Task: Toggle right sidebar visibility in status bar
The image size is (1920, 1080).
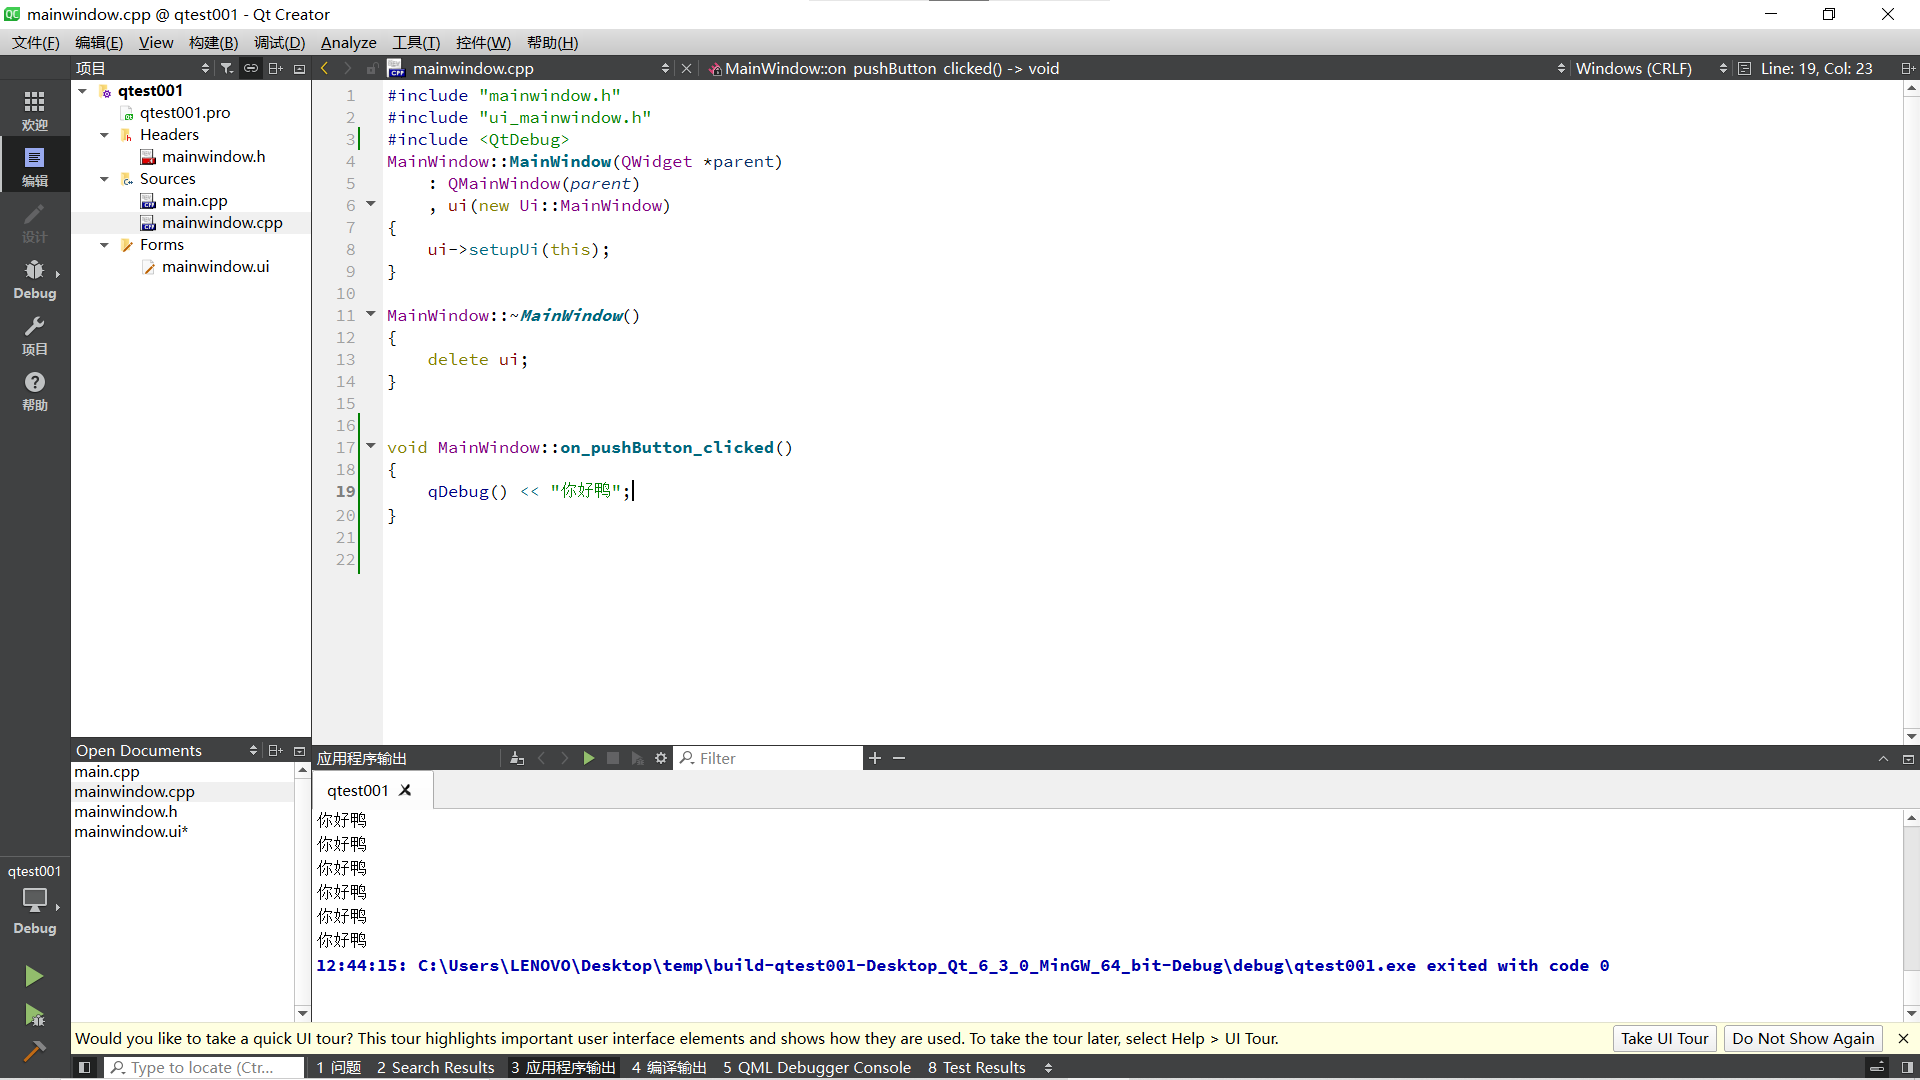Action: pos(1907,1067)
